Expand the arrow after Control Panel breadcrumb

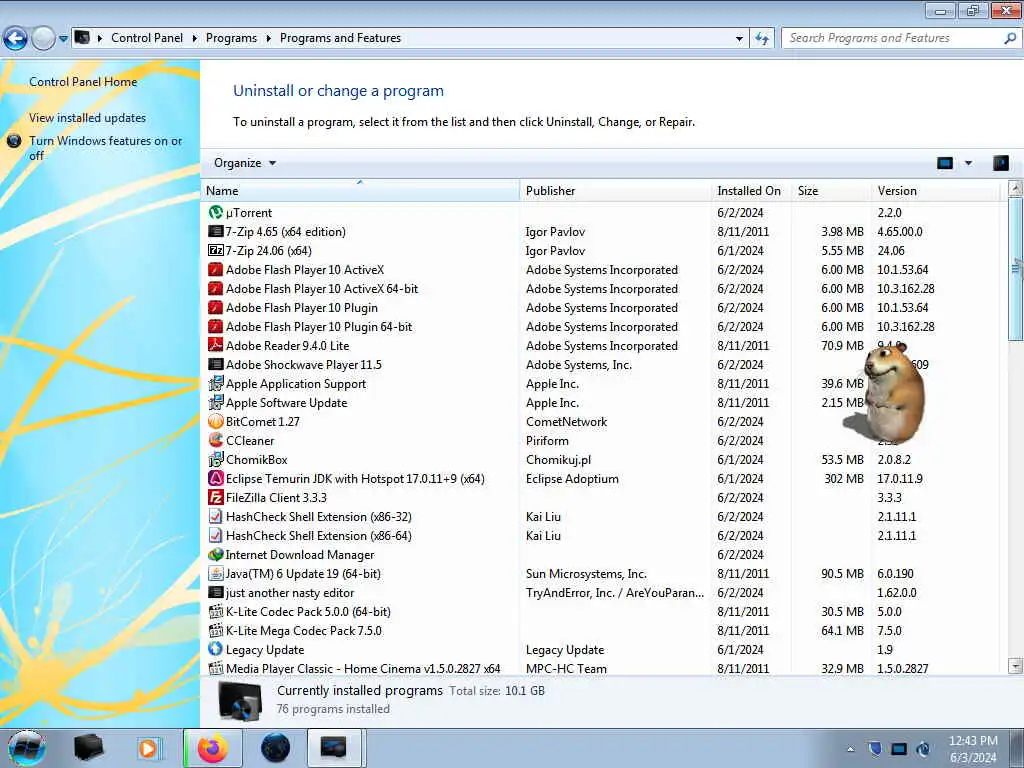tap(195, 39)
